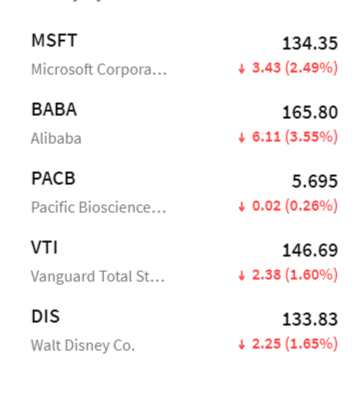
Task: Select Microsoft Corpora… company name
Action: (99, 69)
